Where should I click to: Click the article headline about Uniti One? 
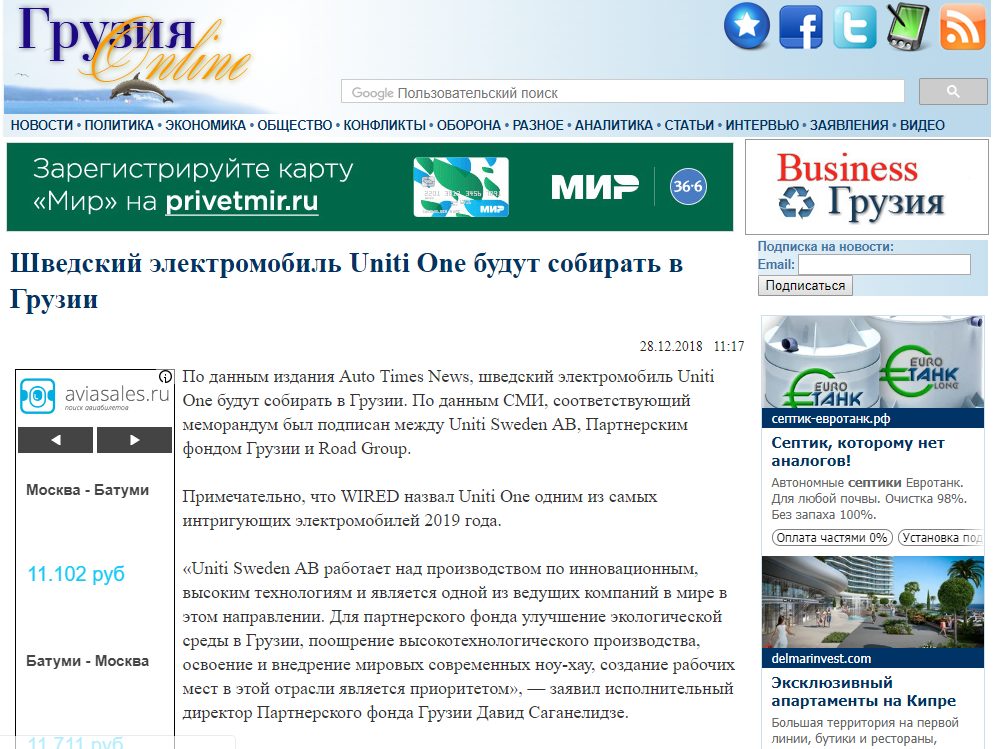(346, 281)
